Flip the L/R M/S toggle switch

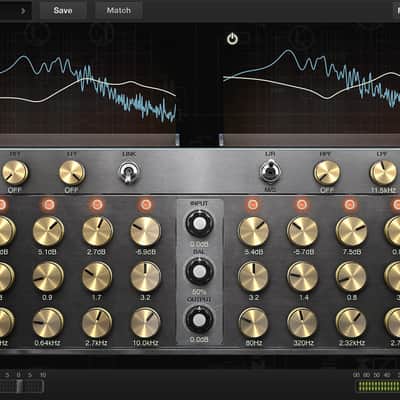coord(270,172)
